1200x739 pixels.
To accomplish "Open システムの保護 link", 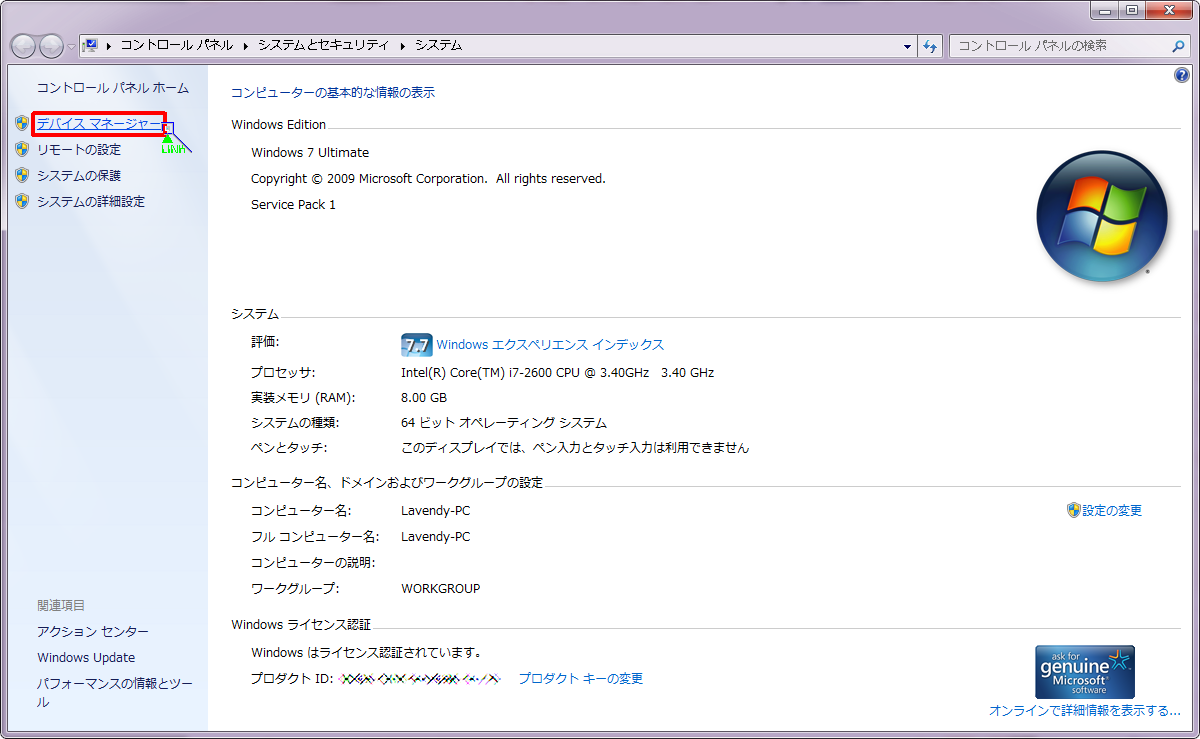I will (79, 175).
